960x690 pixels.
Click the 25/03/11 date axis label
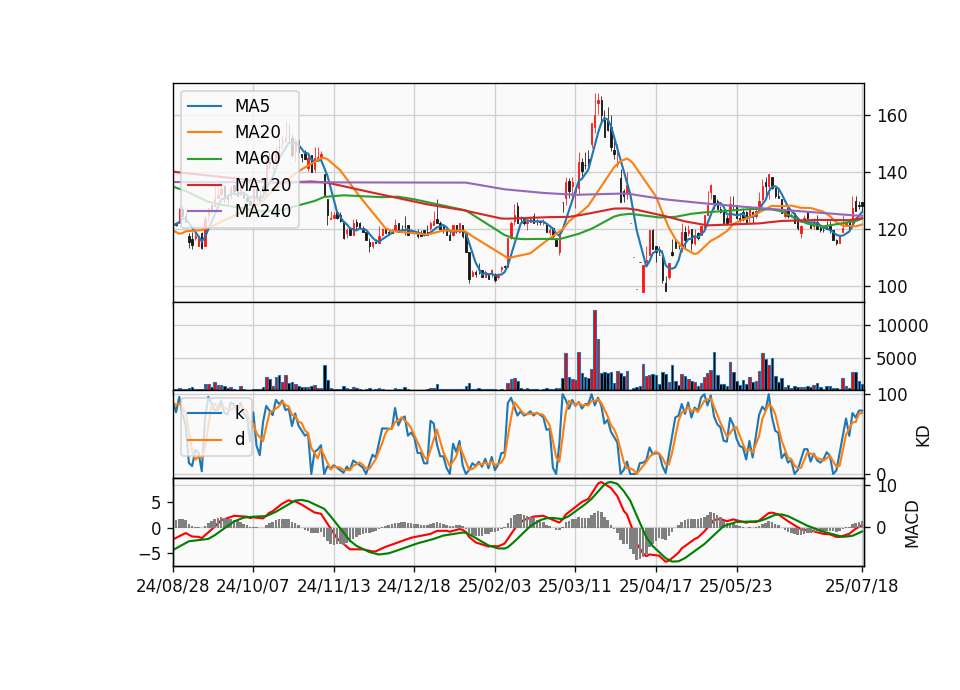coord(575,587)
